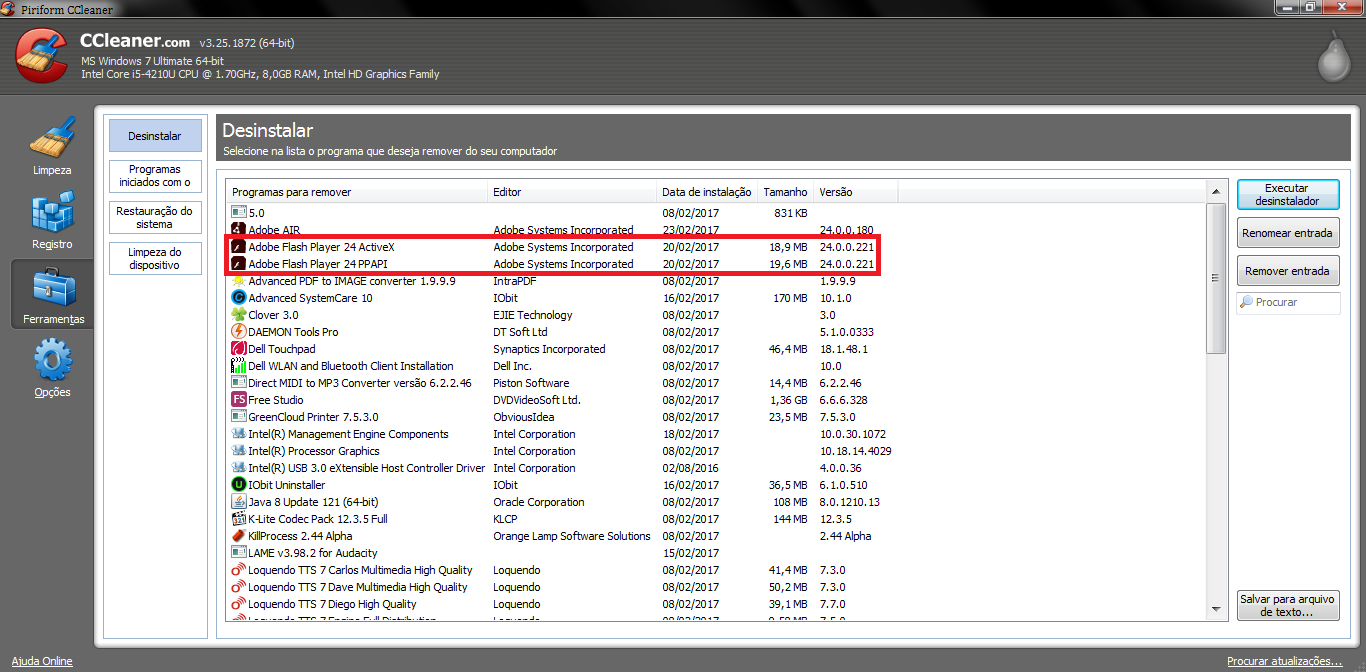Viewport: 1366px width, 672px height.
Task: Sort by Programas para remover column
Action: point(357,192)
